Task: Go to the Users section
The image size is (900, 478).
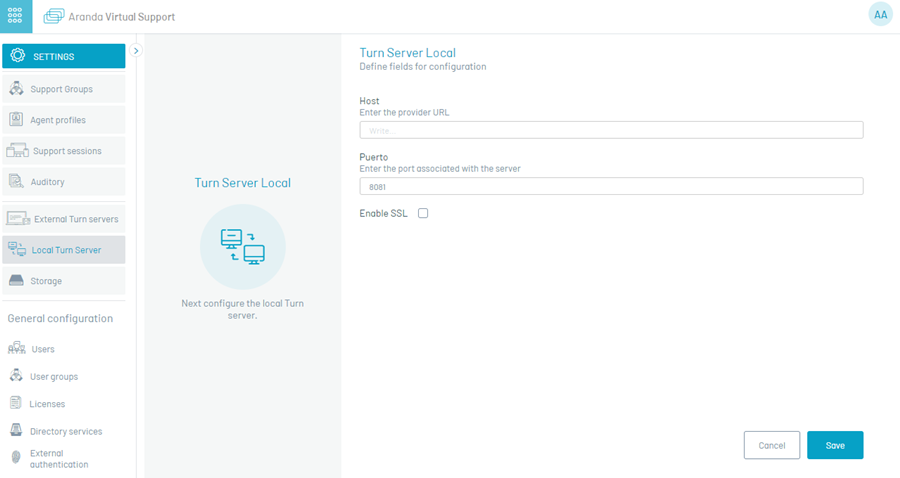Action: (x=43, y=349)
